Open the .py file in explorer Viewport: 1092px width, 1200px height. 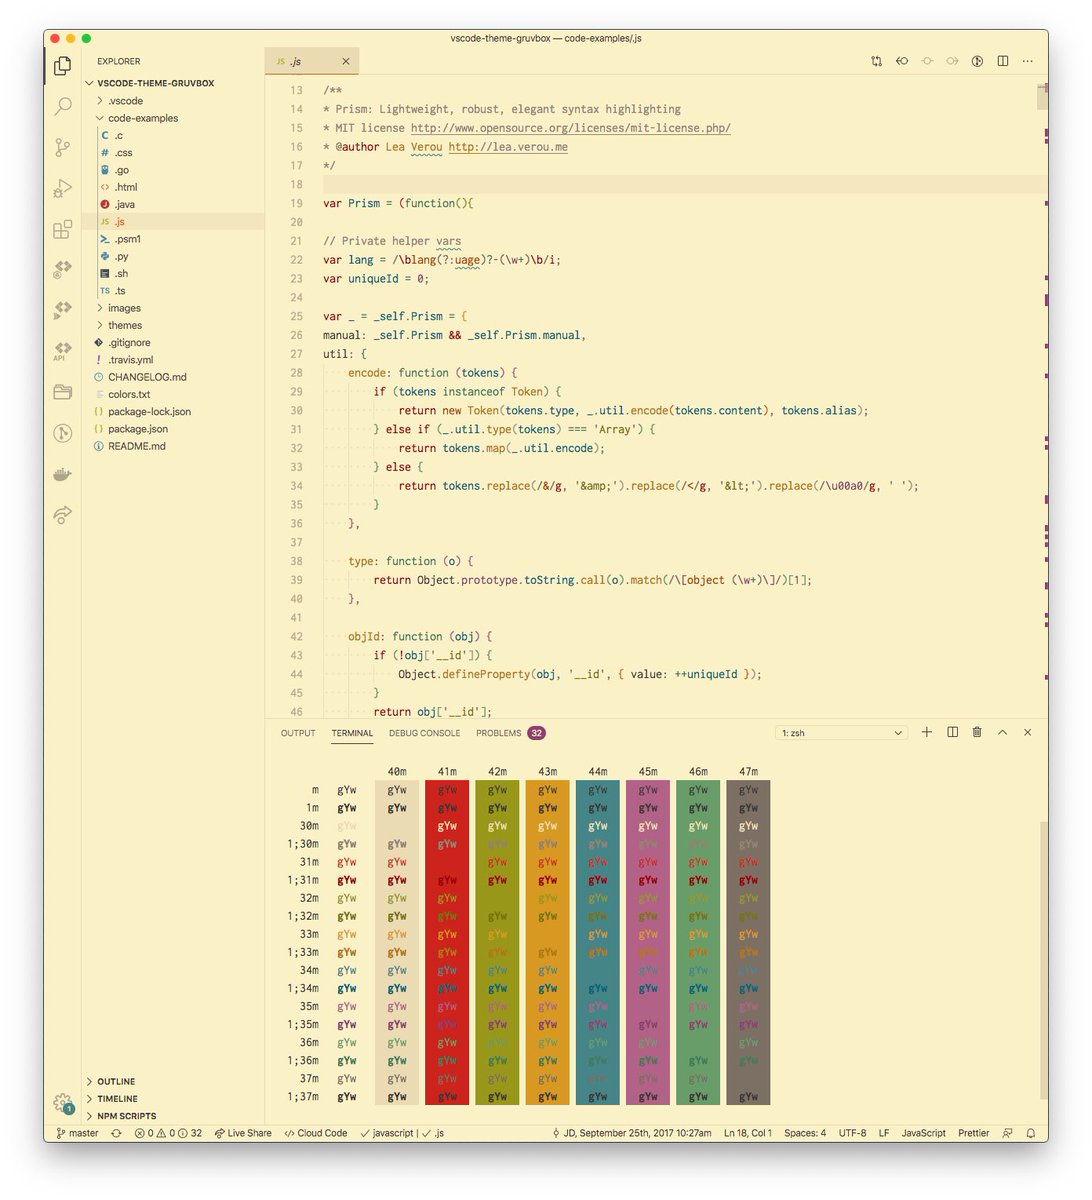pos(173,256)
